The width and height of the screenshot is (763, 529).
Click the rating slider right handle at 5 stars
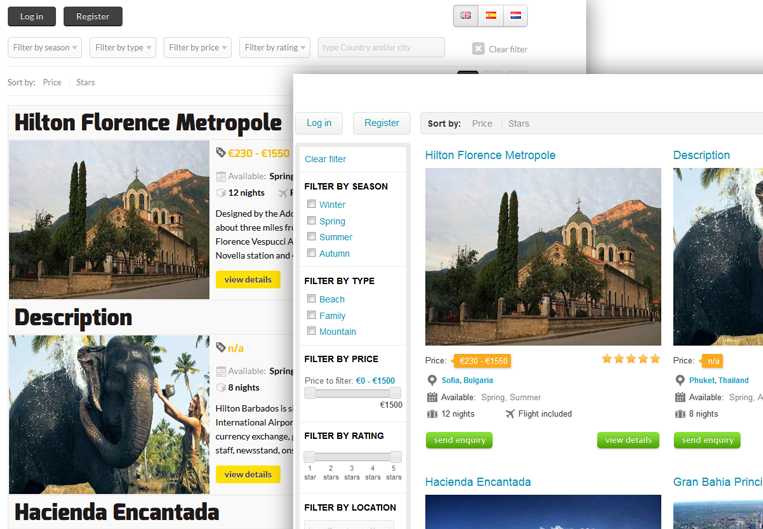[396, 456]
